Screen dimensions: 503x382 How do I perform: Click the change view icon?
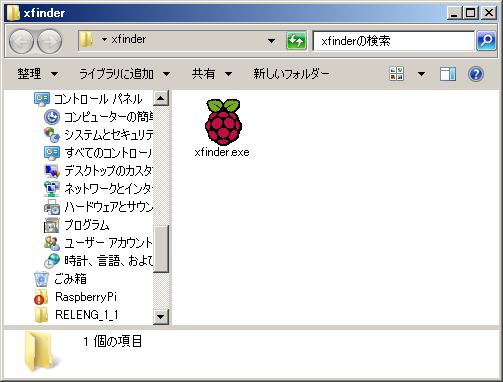(x=397, y=74)
